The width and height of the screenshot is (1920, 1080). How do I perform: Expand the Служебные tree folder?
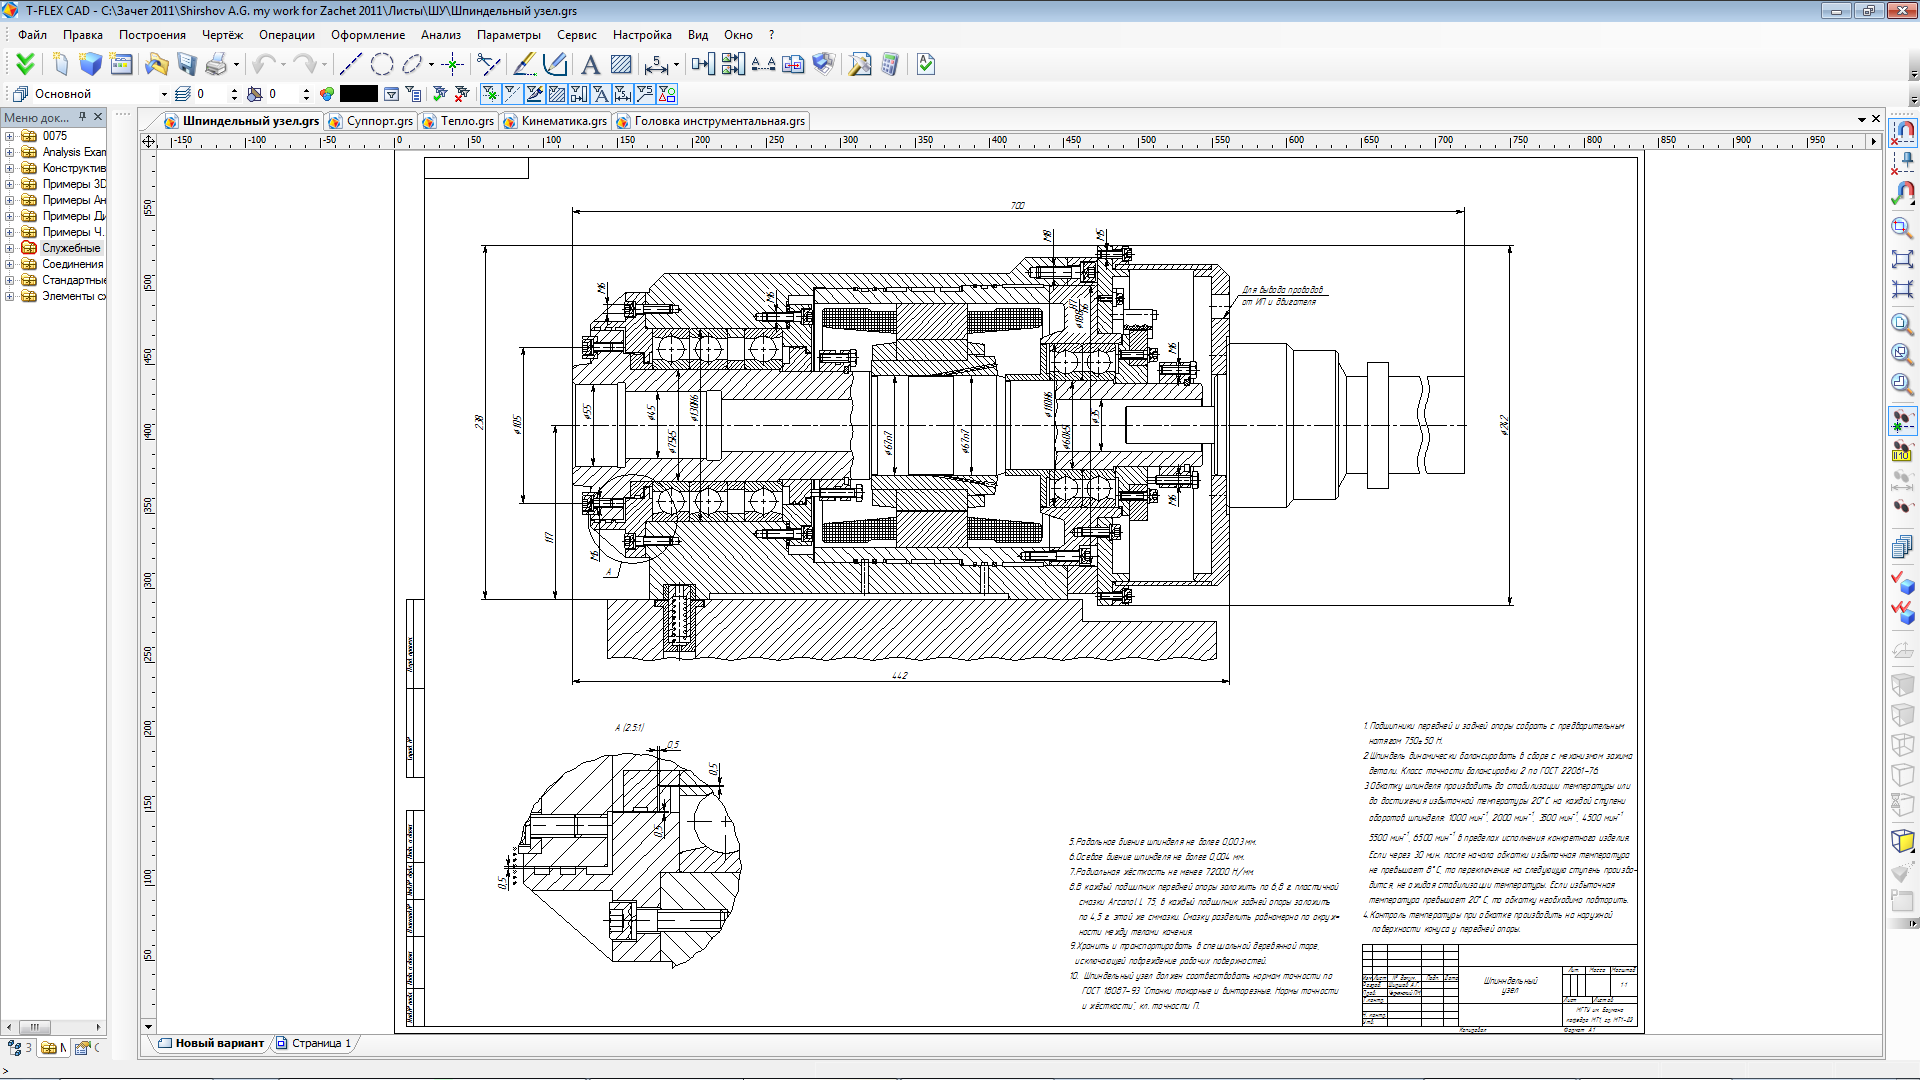point(10,248)
